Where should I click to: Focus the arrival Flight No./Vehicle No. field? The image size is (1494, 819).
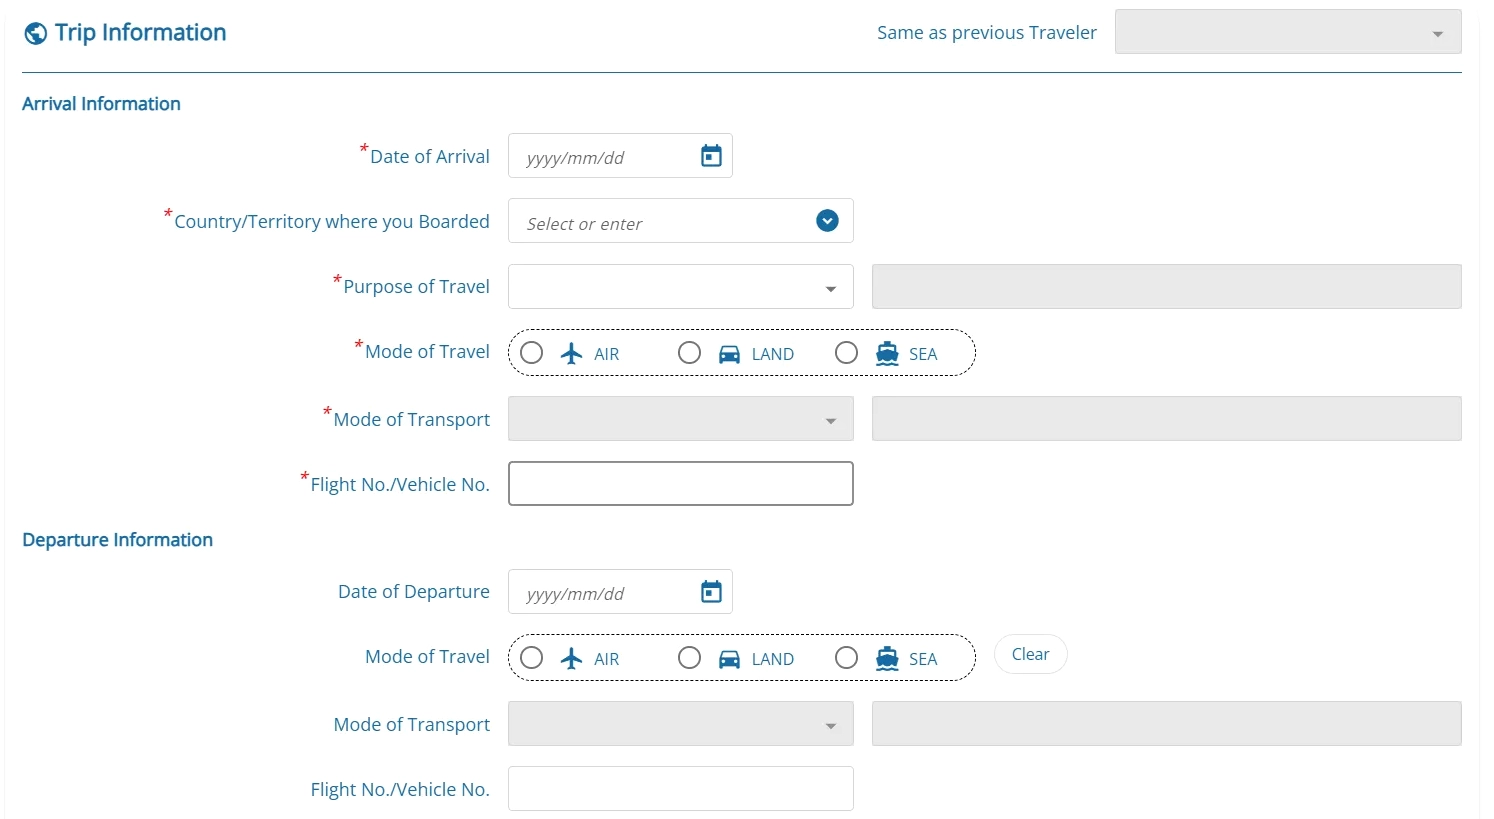pyautogui.click(x=681, y=484)
